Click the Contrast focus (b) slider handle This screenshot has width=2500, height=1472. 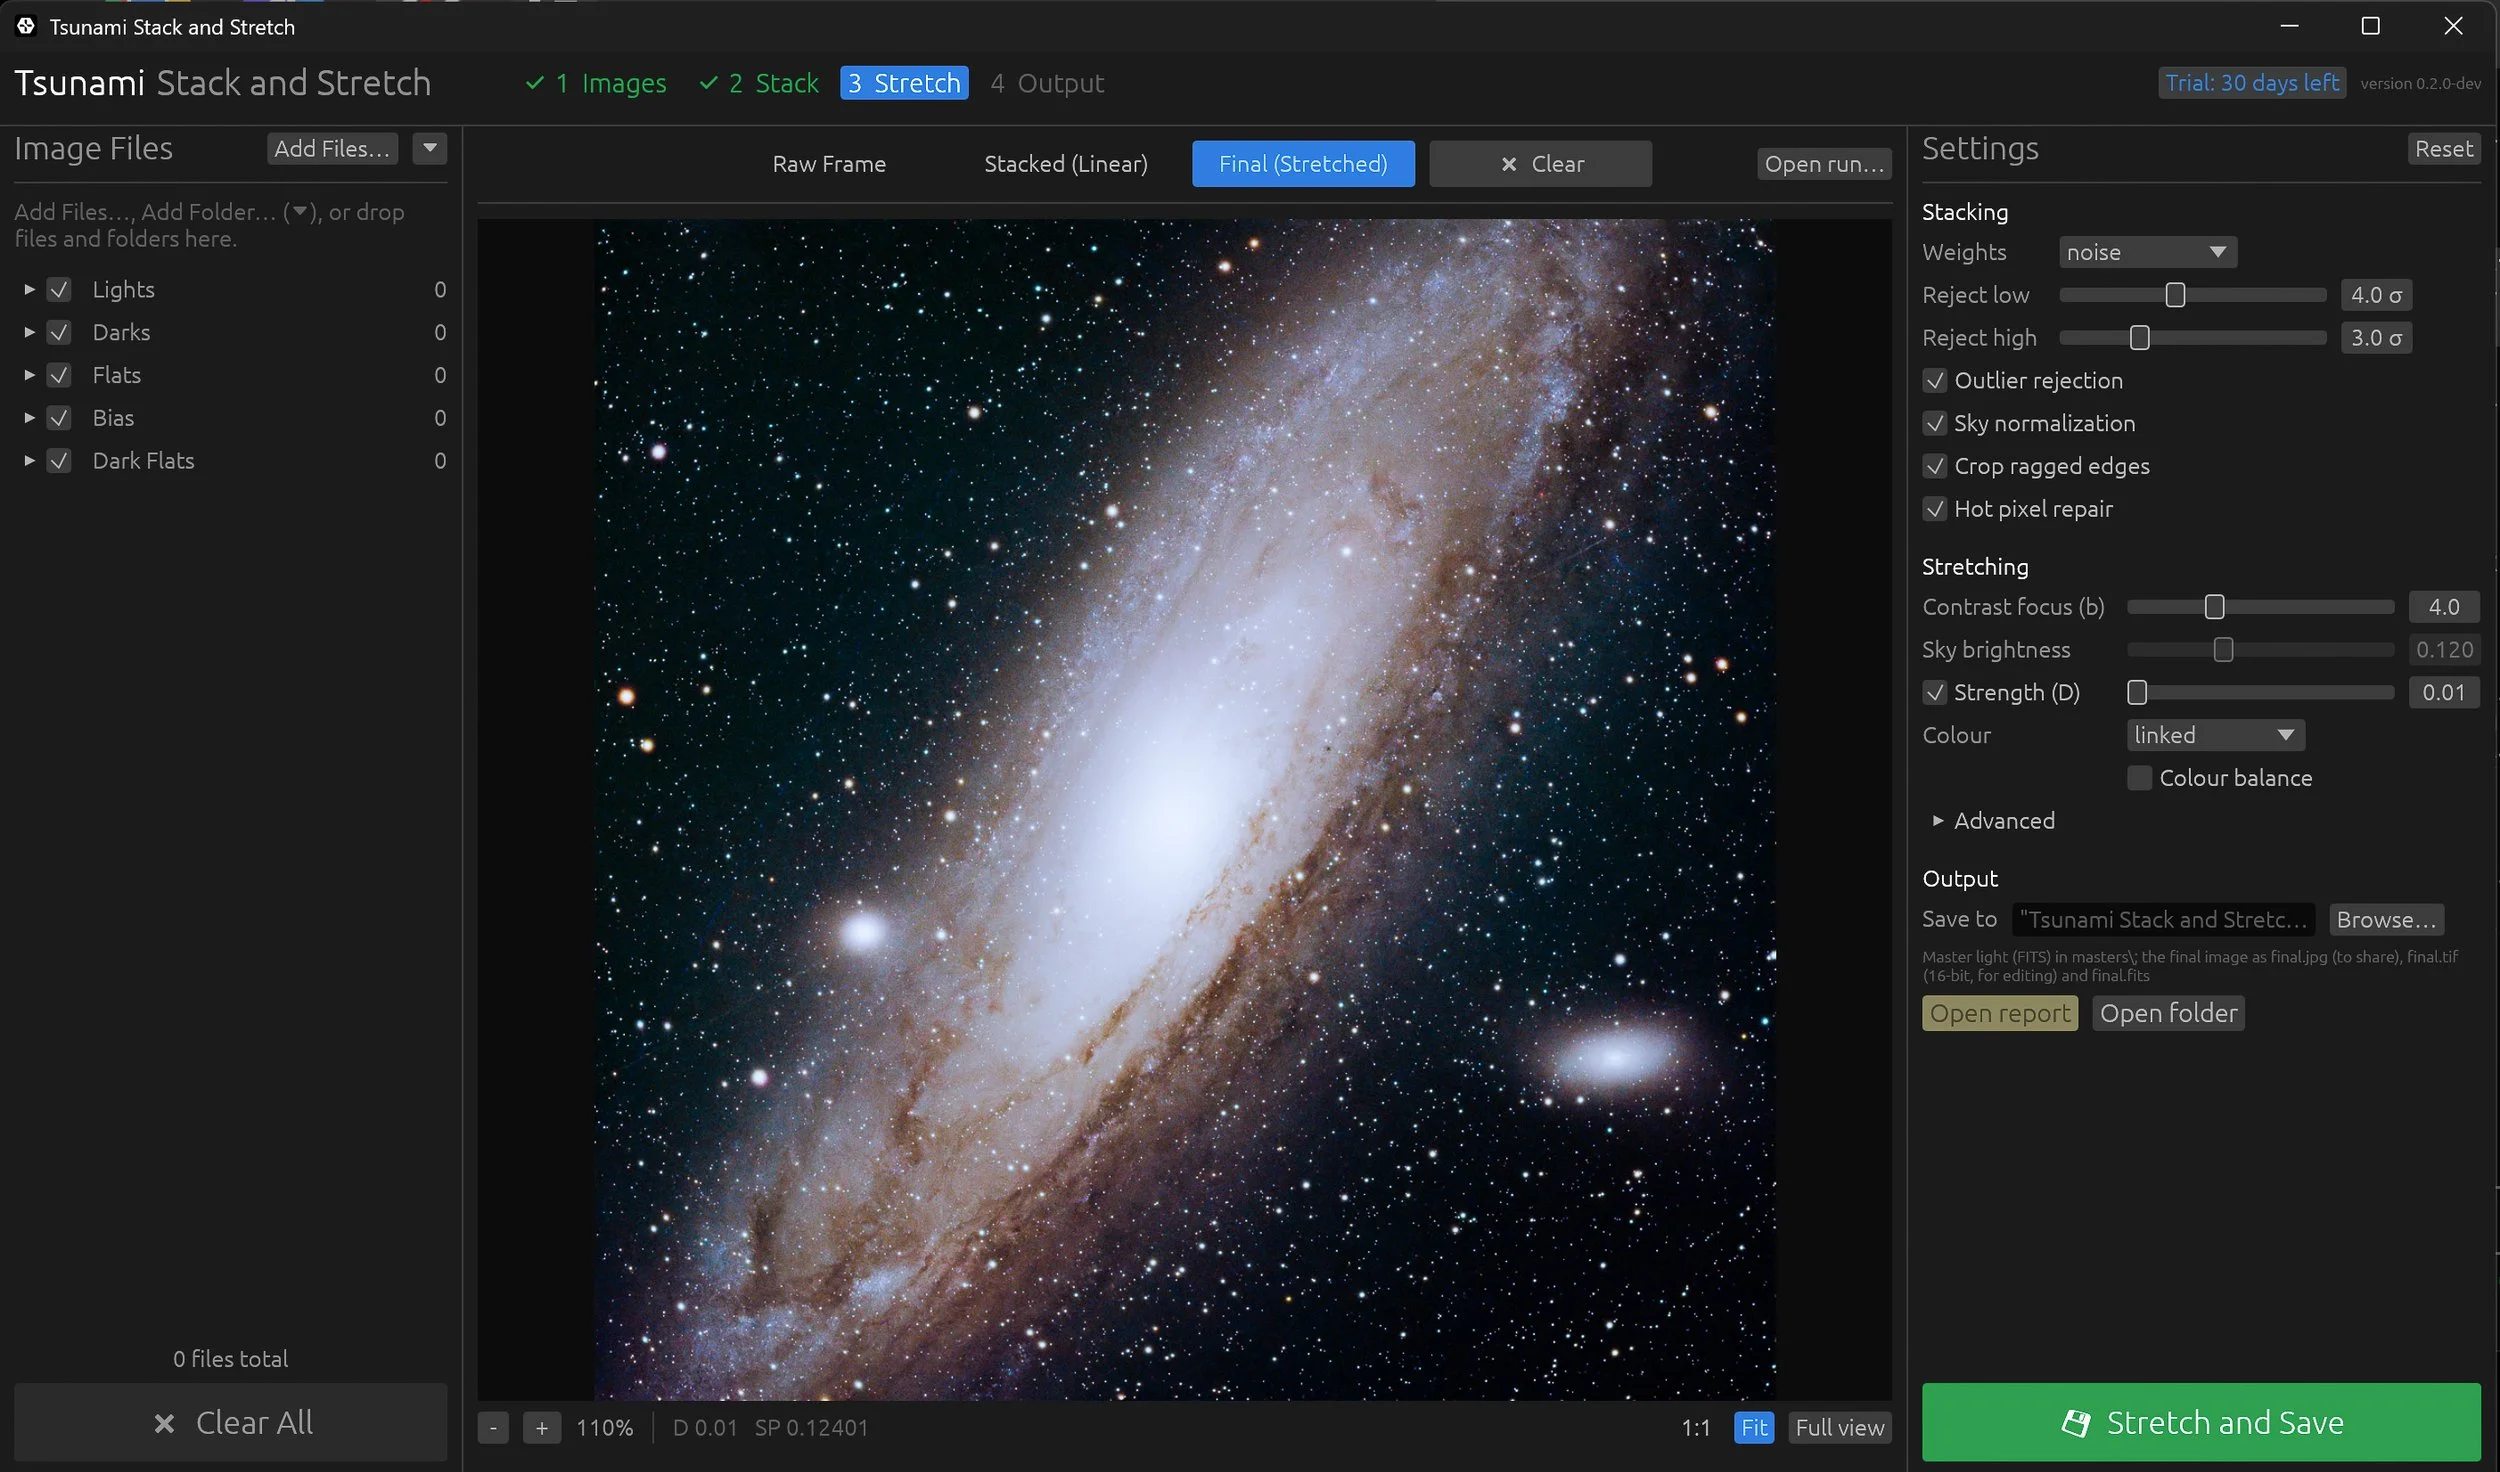pos(2214,607)
